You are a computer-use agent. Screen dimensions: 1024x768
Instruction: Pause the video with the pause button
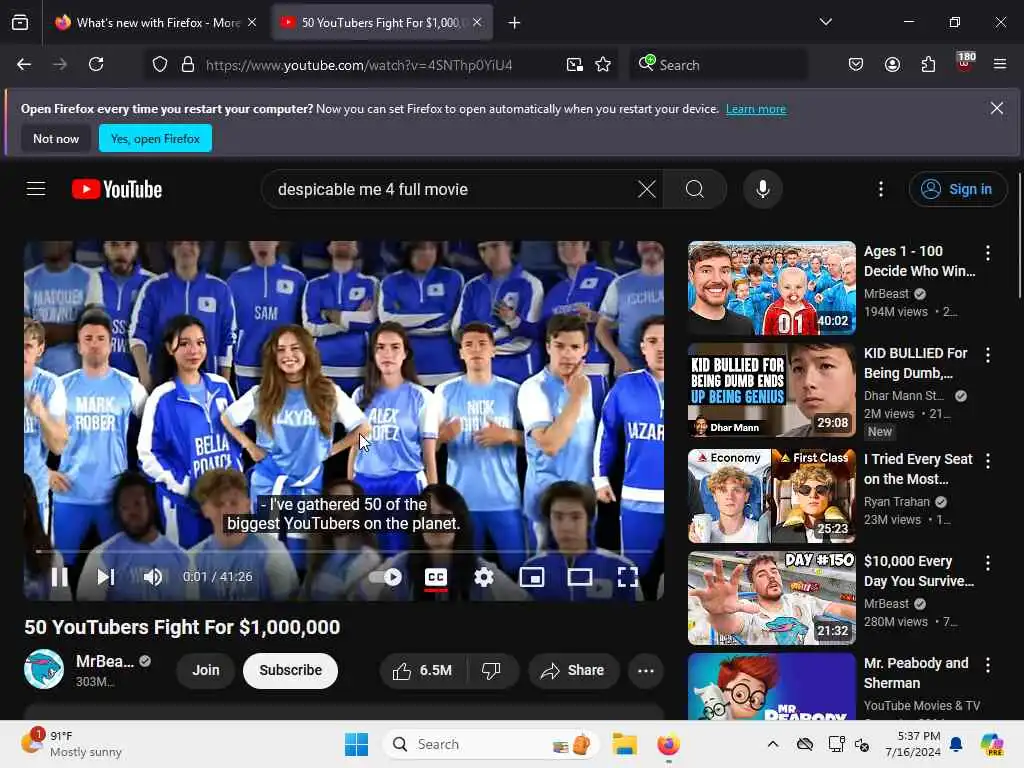(x=59, y=577)
